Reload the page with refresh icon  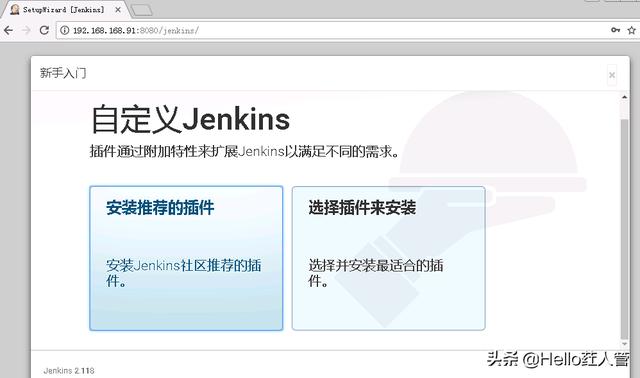tap(44, 30)
